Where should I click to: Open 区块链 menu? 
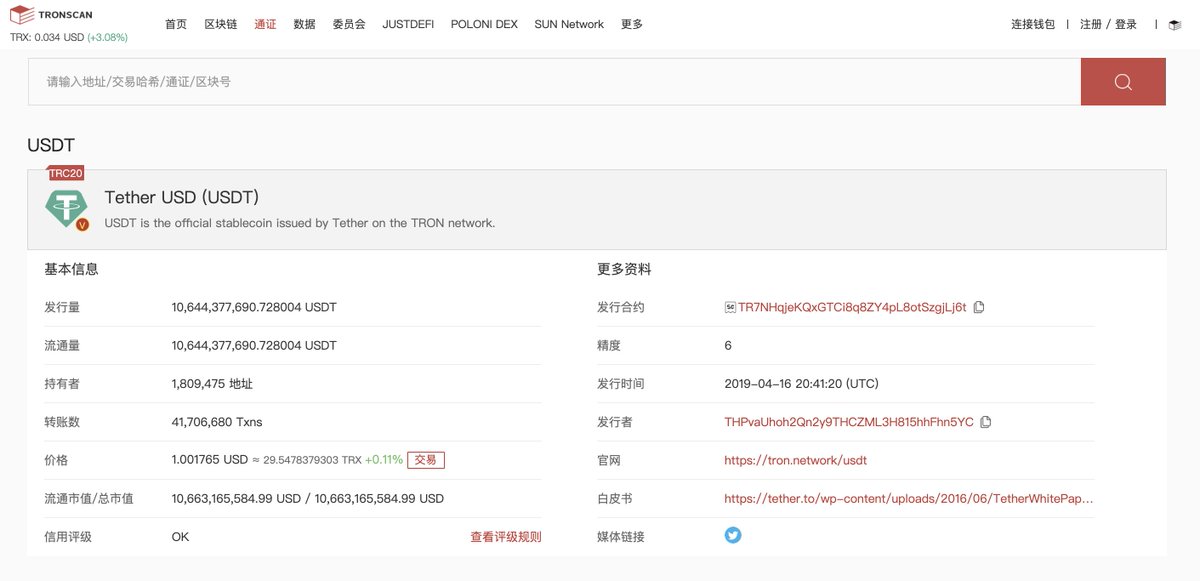click(x=221, y=24)
